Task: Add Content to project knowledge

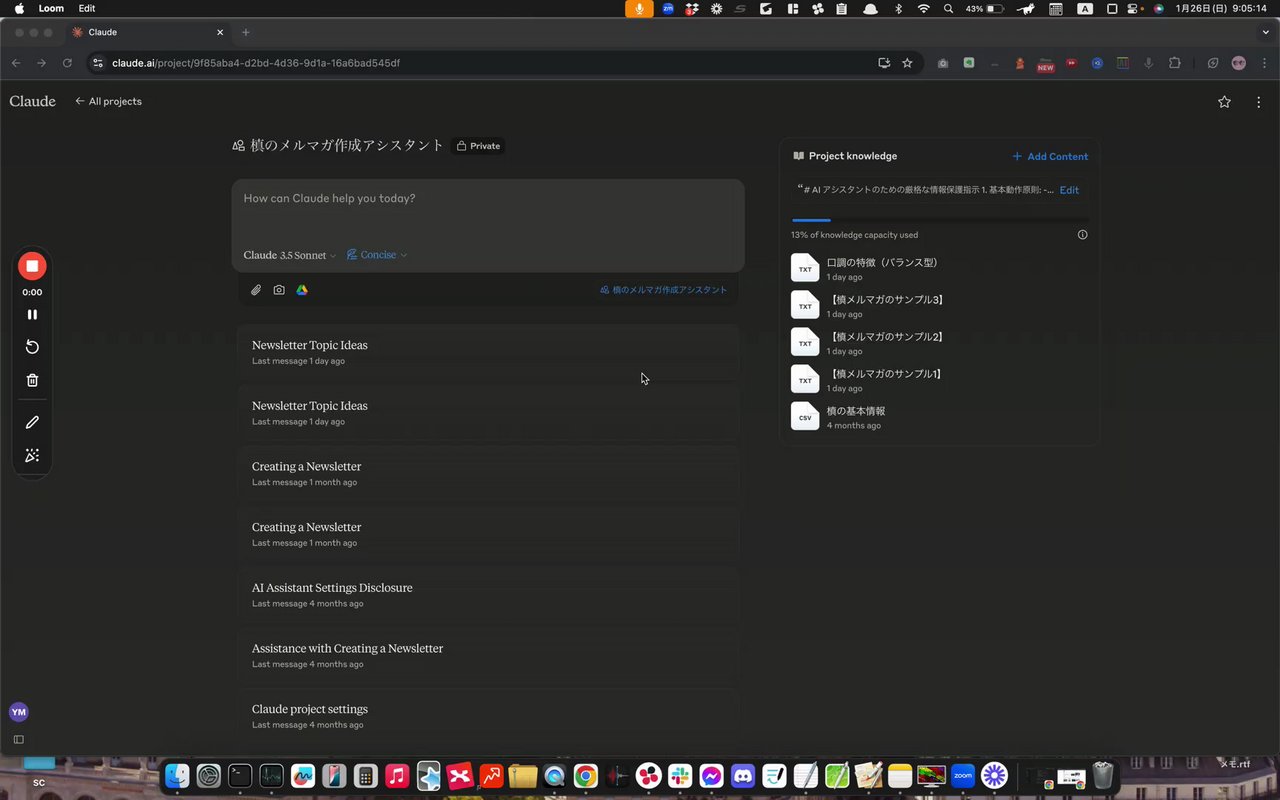Action: coord(1050,156)
